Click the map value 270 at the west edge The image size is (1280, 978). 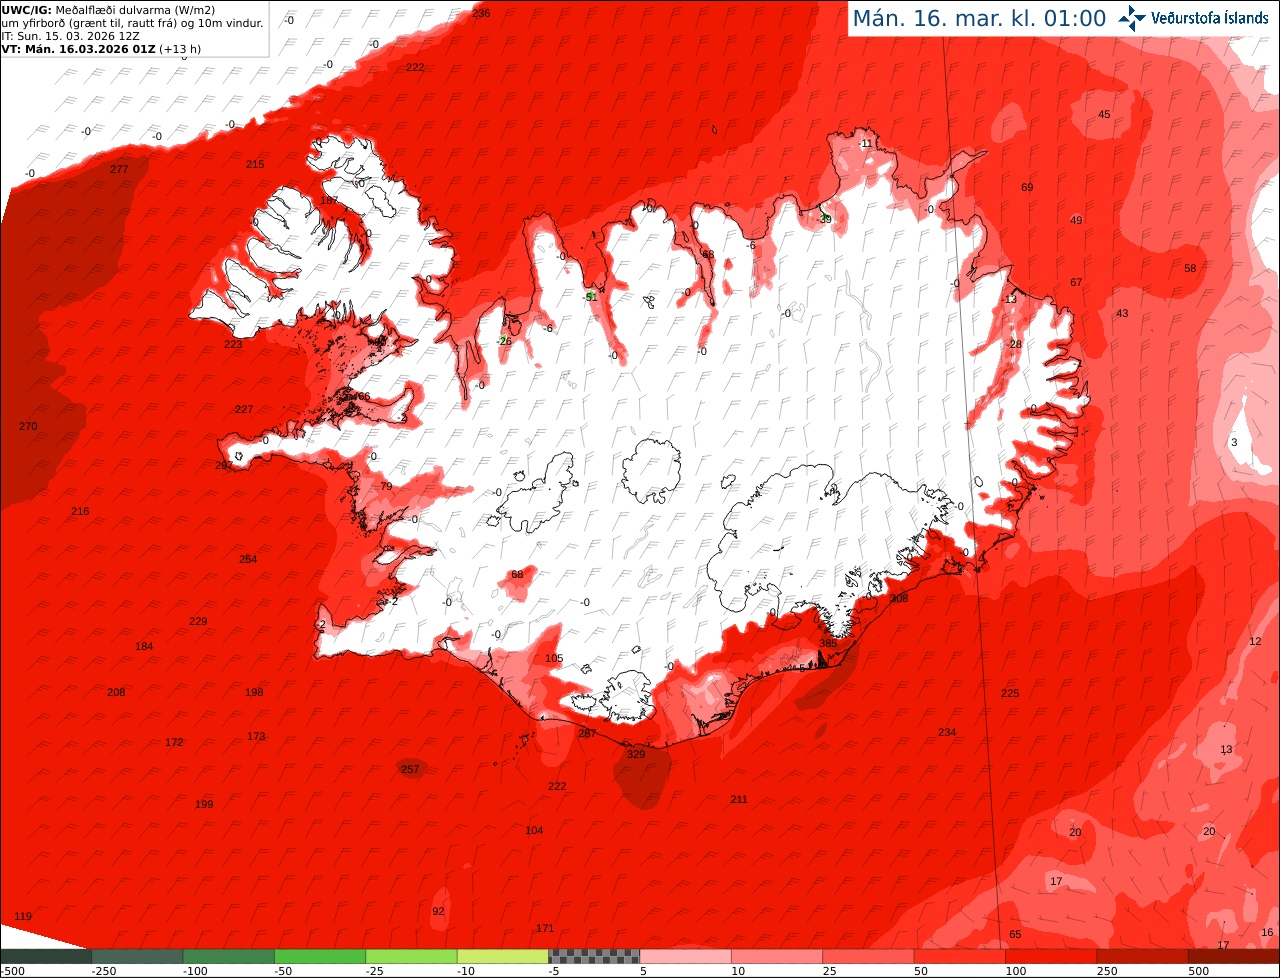(28, 426)
